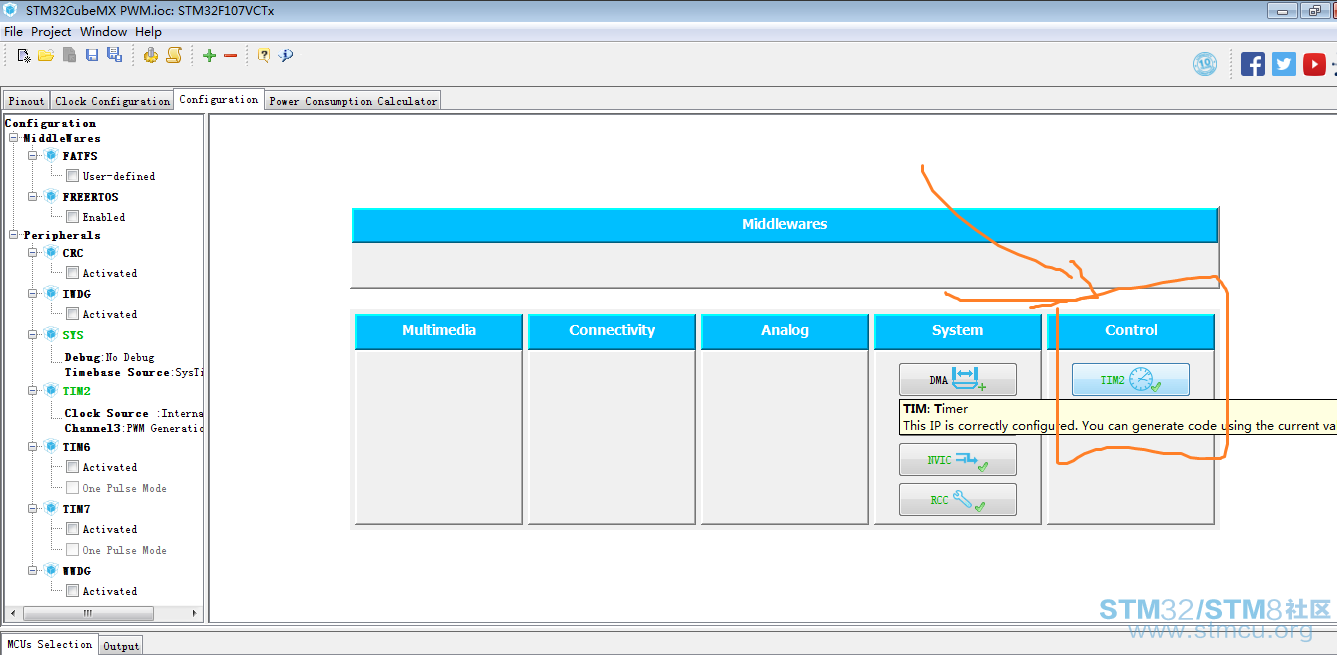Click the info speech-bubble toolbar icon

(x=286, y=55)
